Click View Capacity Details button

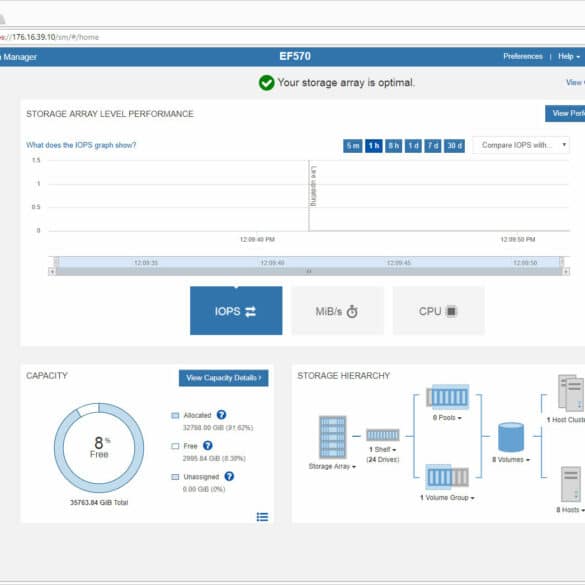[223, 378]
